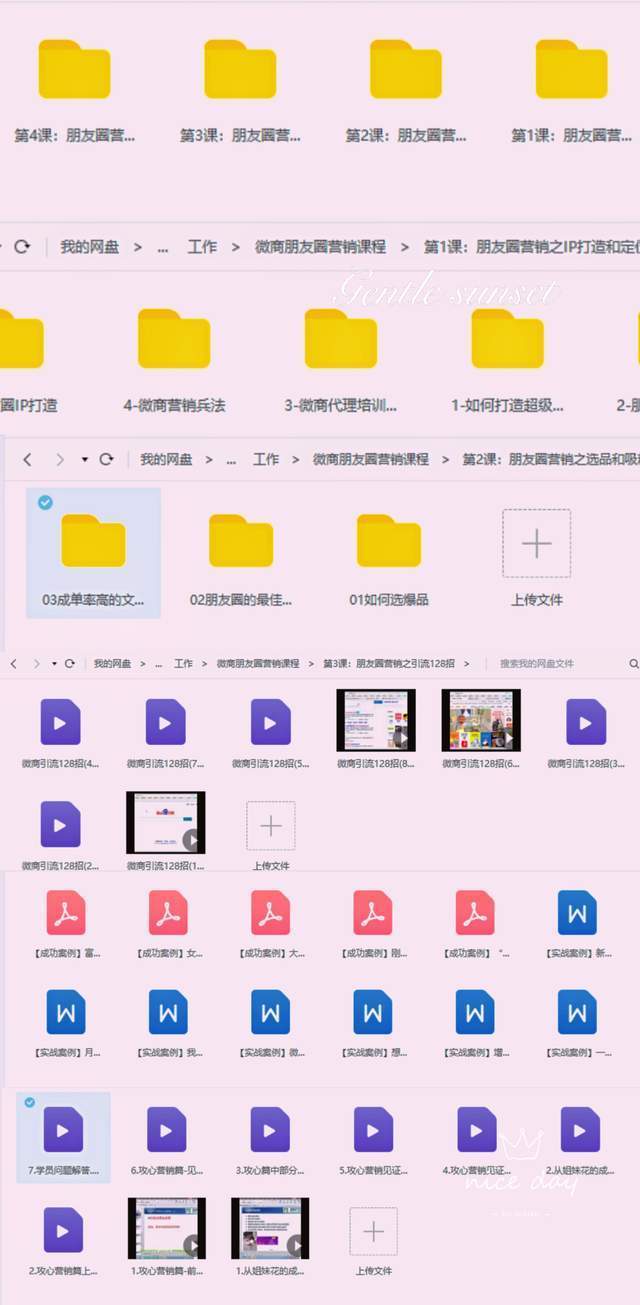This screenshot has height=1305, width=640.
Task: Open the 4-微商营销兵法 folder
Action: coord(174,339)
